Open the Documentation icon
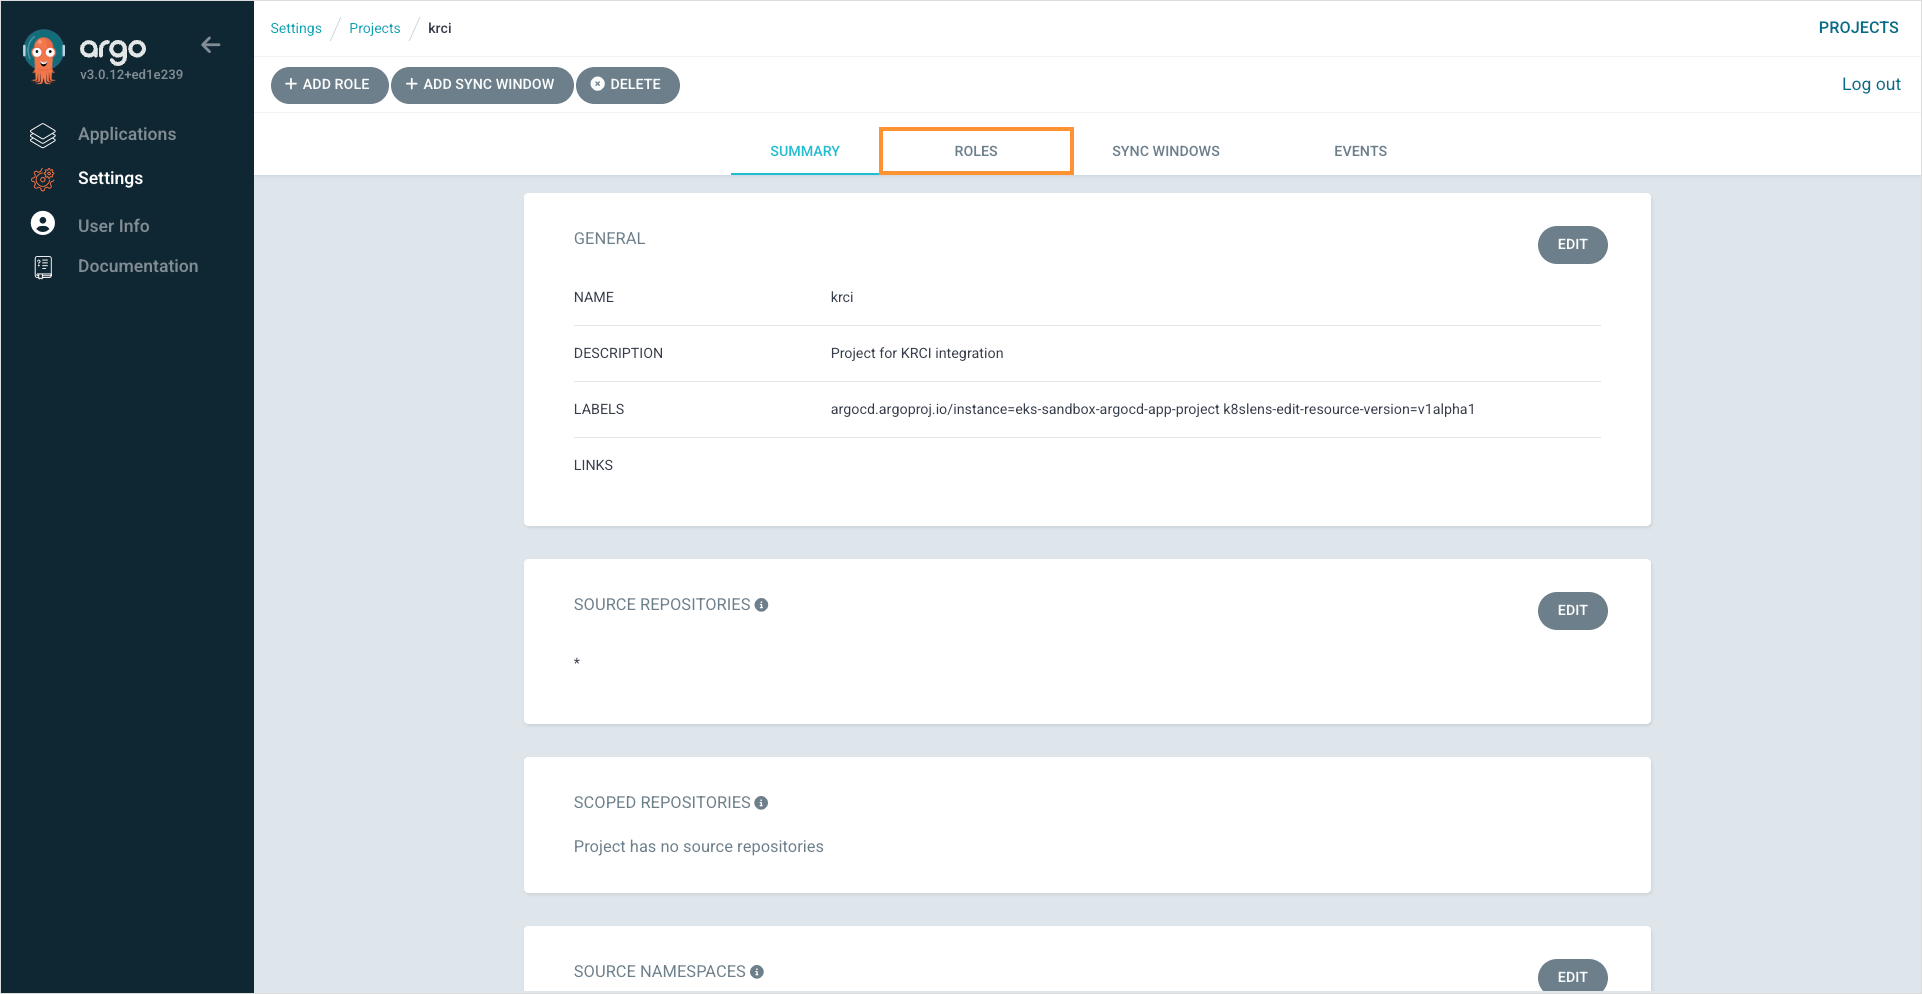Image resolution: width=1922 pixels, height=994 pixels. [x=42, y=266]
